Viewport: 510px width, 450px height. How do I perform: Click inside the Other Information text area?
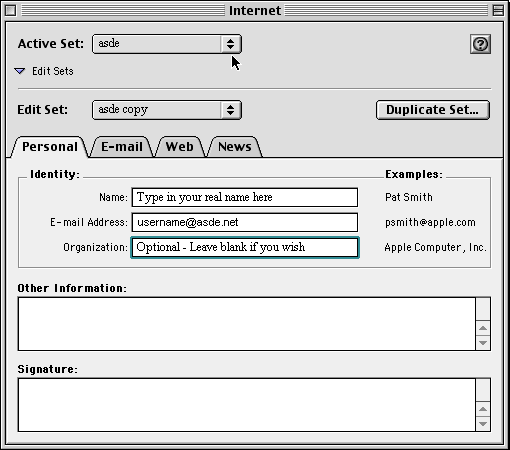click(x=247, y=324)
